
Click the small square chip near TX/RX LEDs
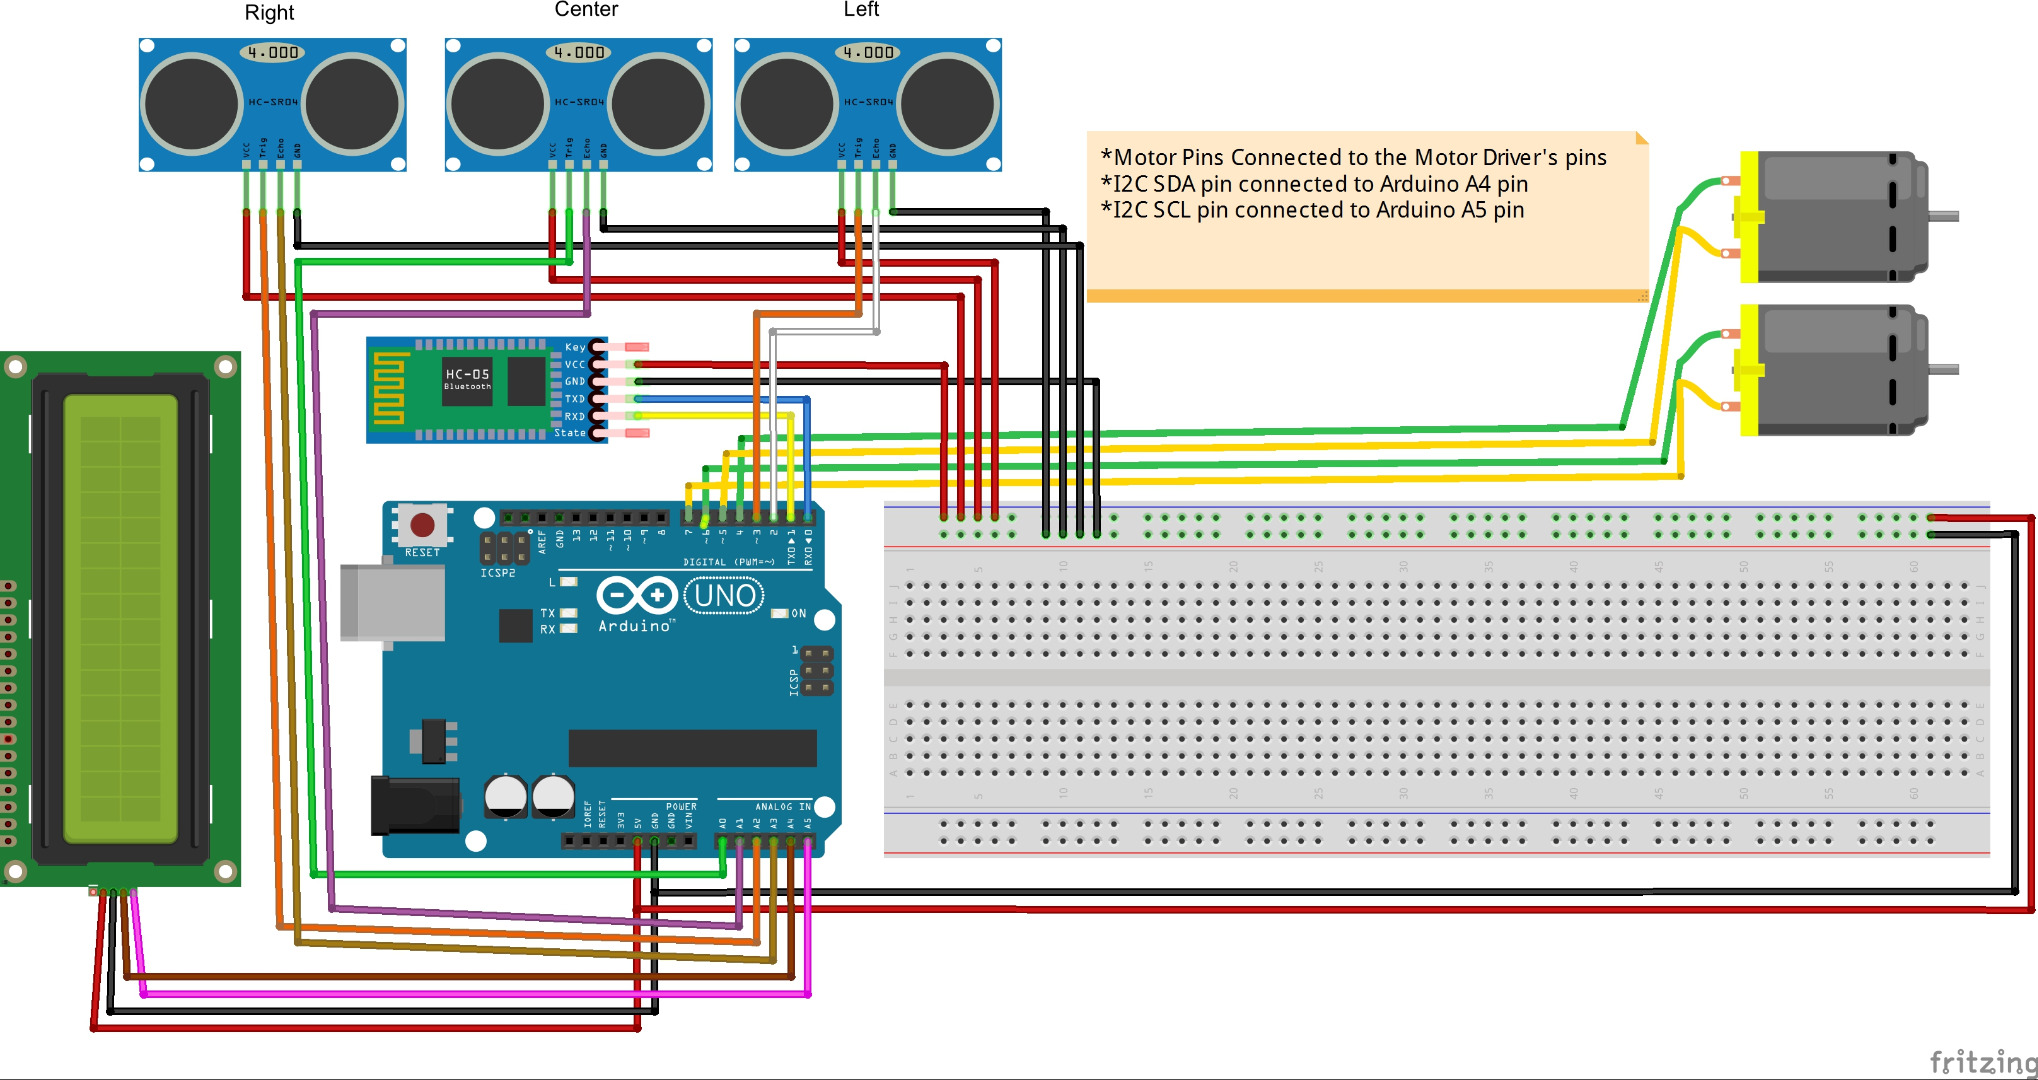coord(515,625)
